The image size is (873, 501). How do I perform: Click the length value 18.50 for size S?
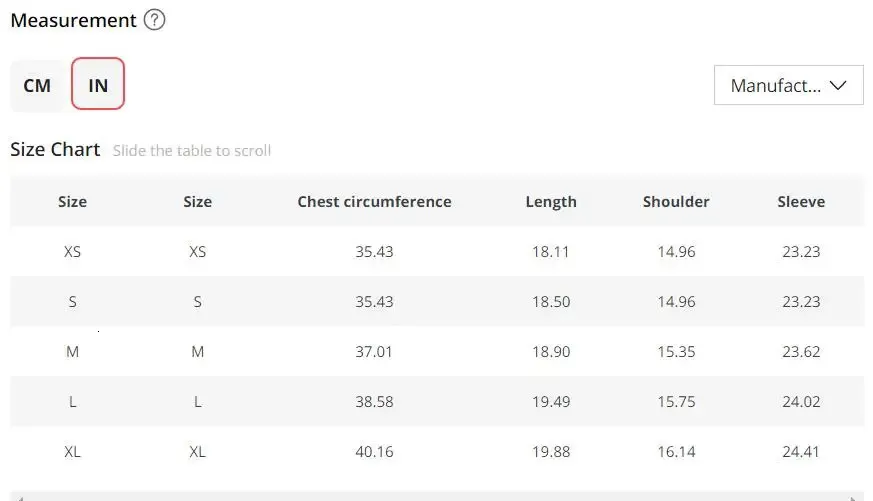551,302
